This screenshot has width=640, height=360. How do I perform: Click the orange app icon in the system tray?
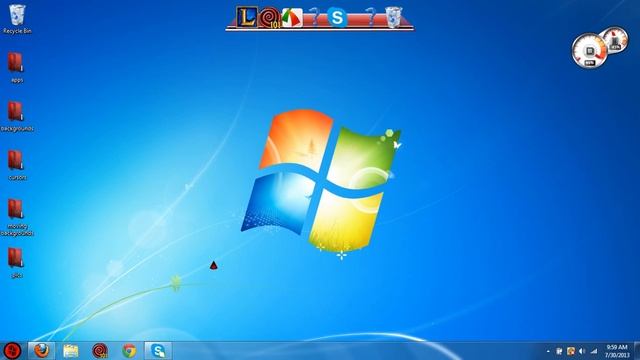point(571,351)
